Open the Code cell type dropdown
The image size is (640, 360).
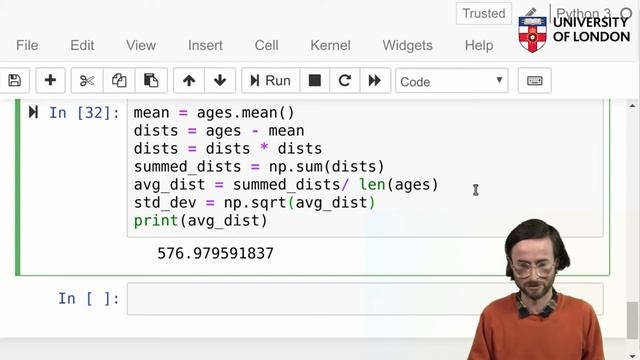pyautogui.click(x=452, y=81)
